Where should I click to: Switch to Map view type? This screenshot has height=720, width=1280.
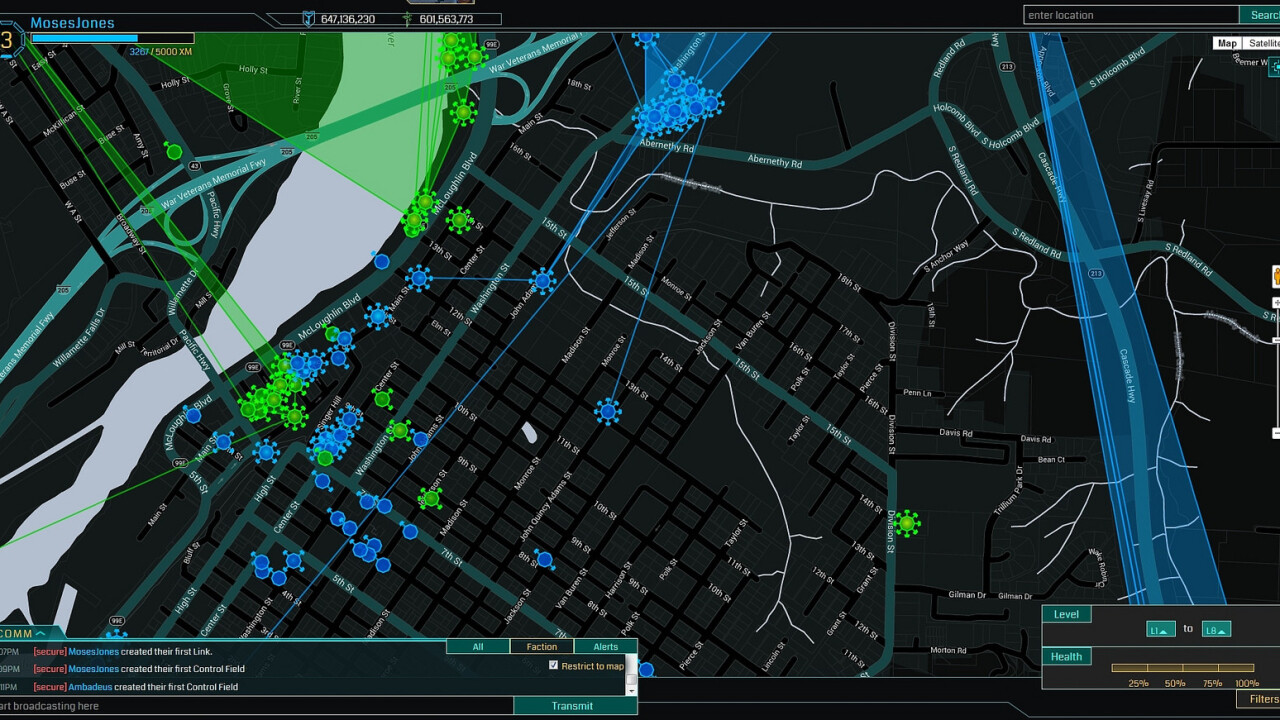point(1227,43)
